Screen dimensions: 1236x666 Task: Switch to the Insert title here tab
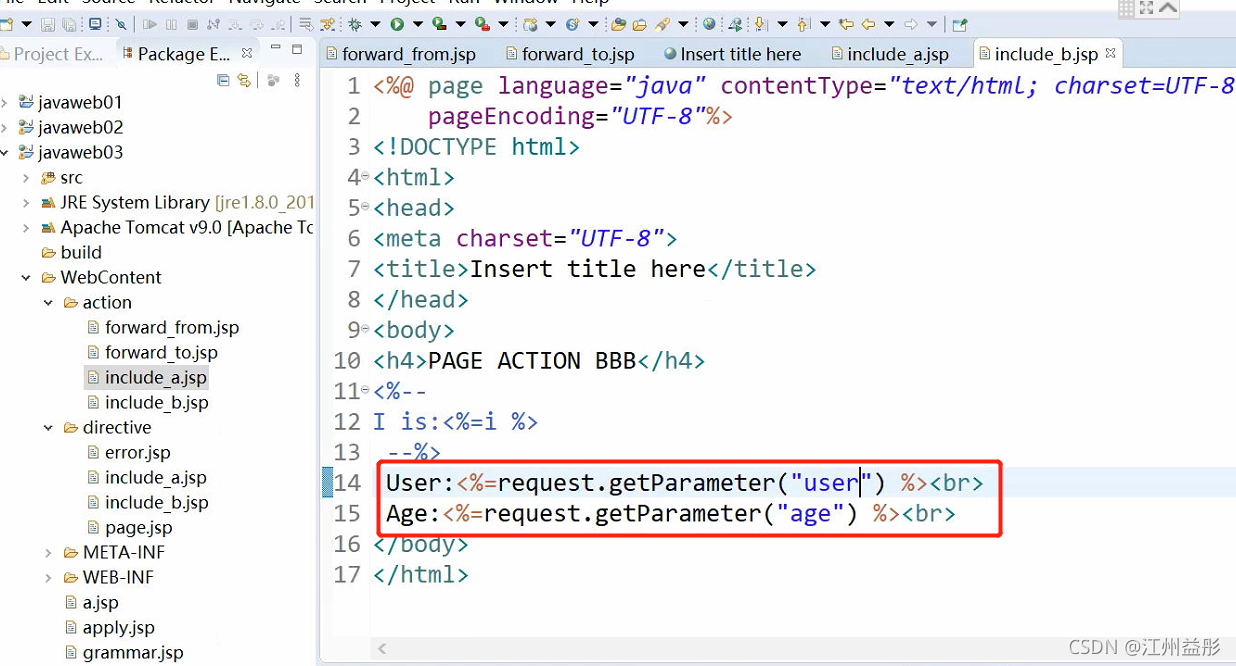pos(732,54)
